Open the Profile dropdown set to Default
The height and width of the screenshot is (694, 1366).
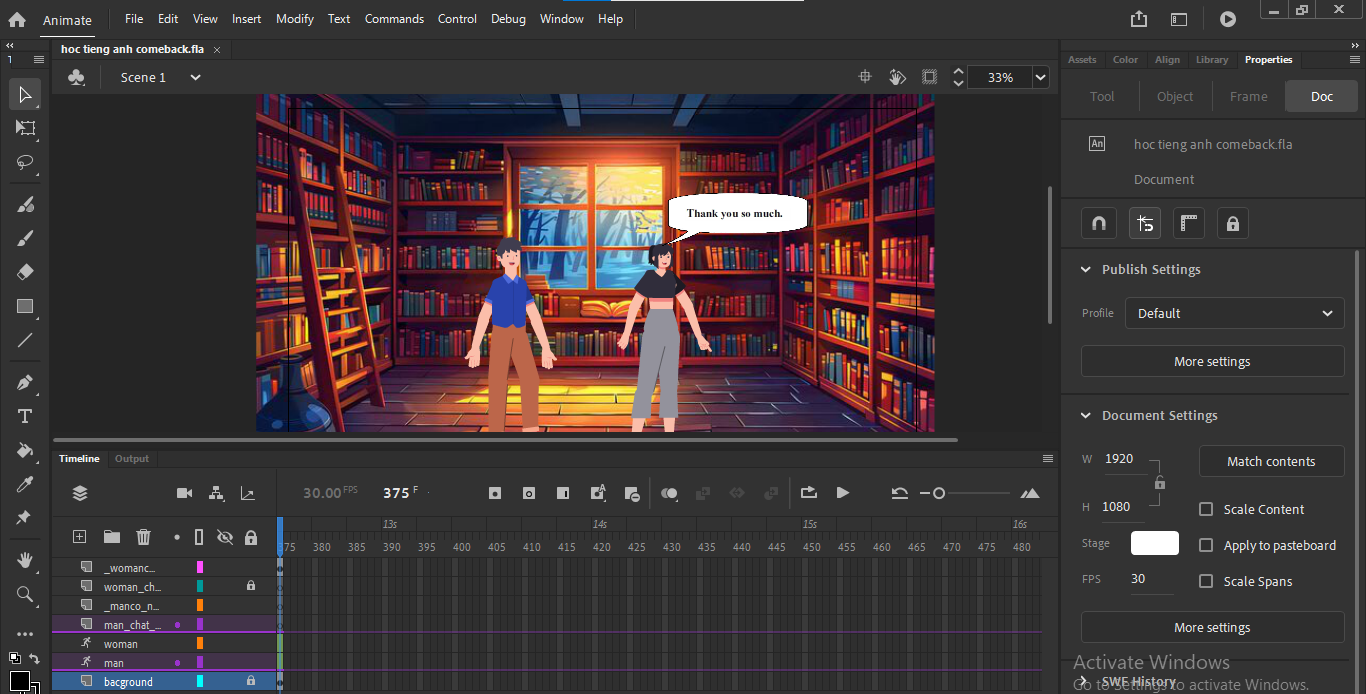coord(1234,313)
